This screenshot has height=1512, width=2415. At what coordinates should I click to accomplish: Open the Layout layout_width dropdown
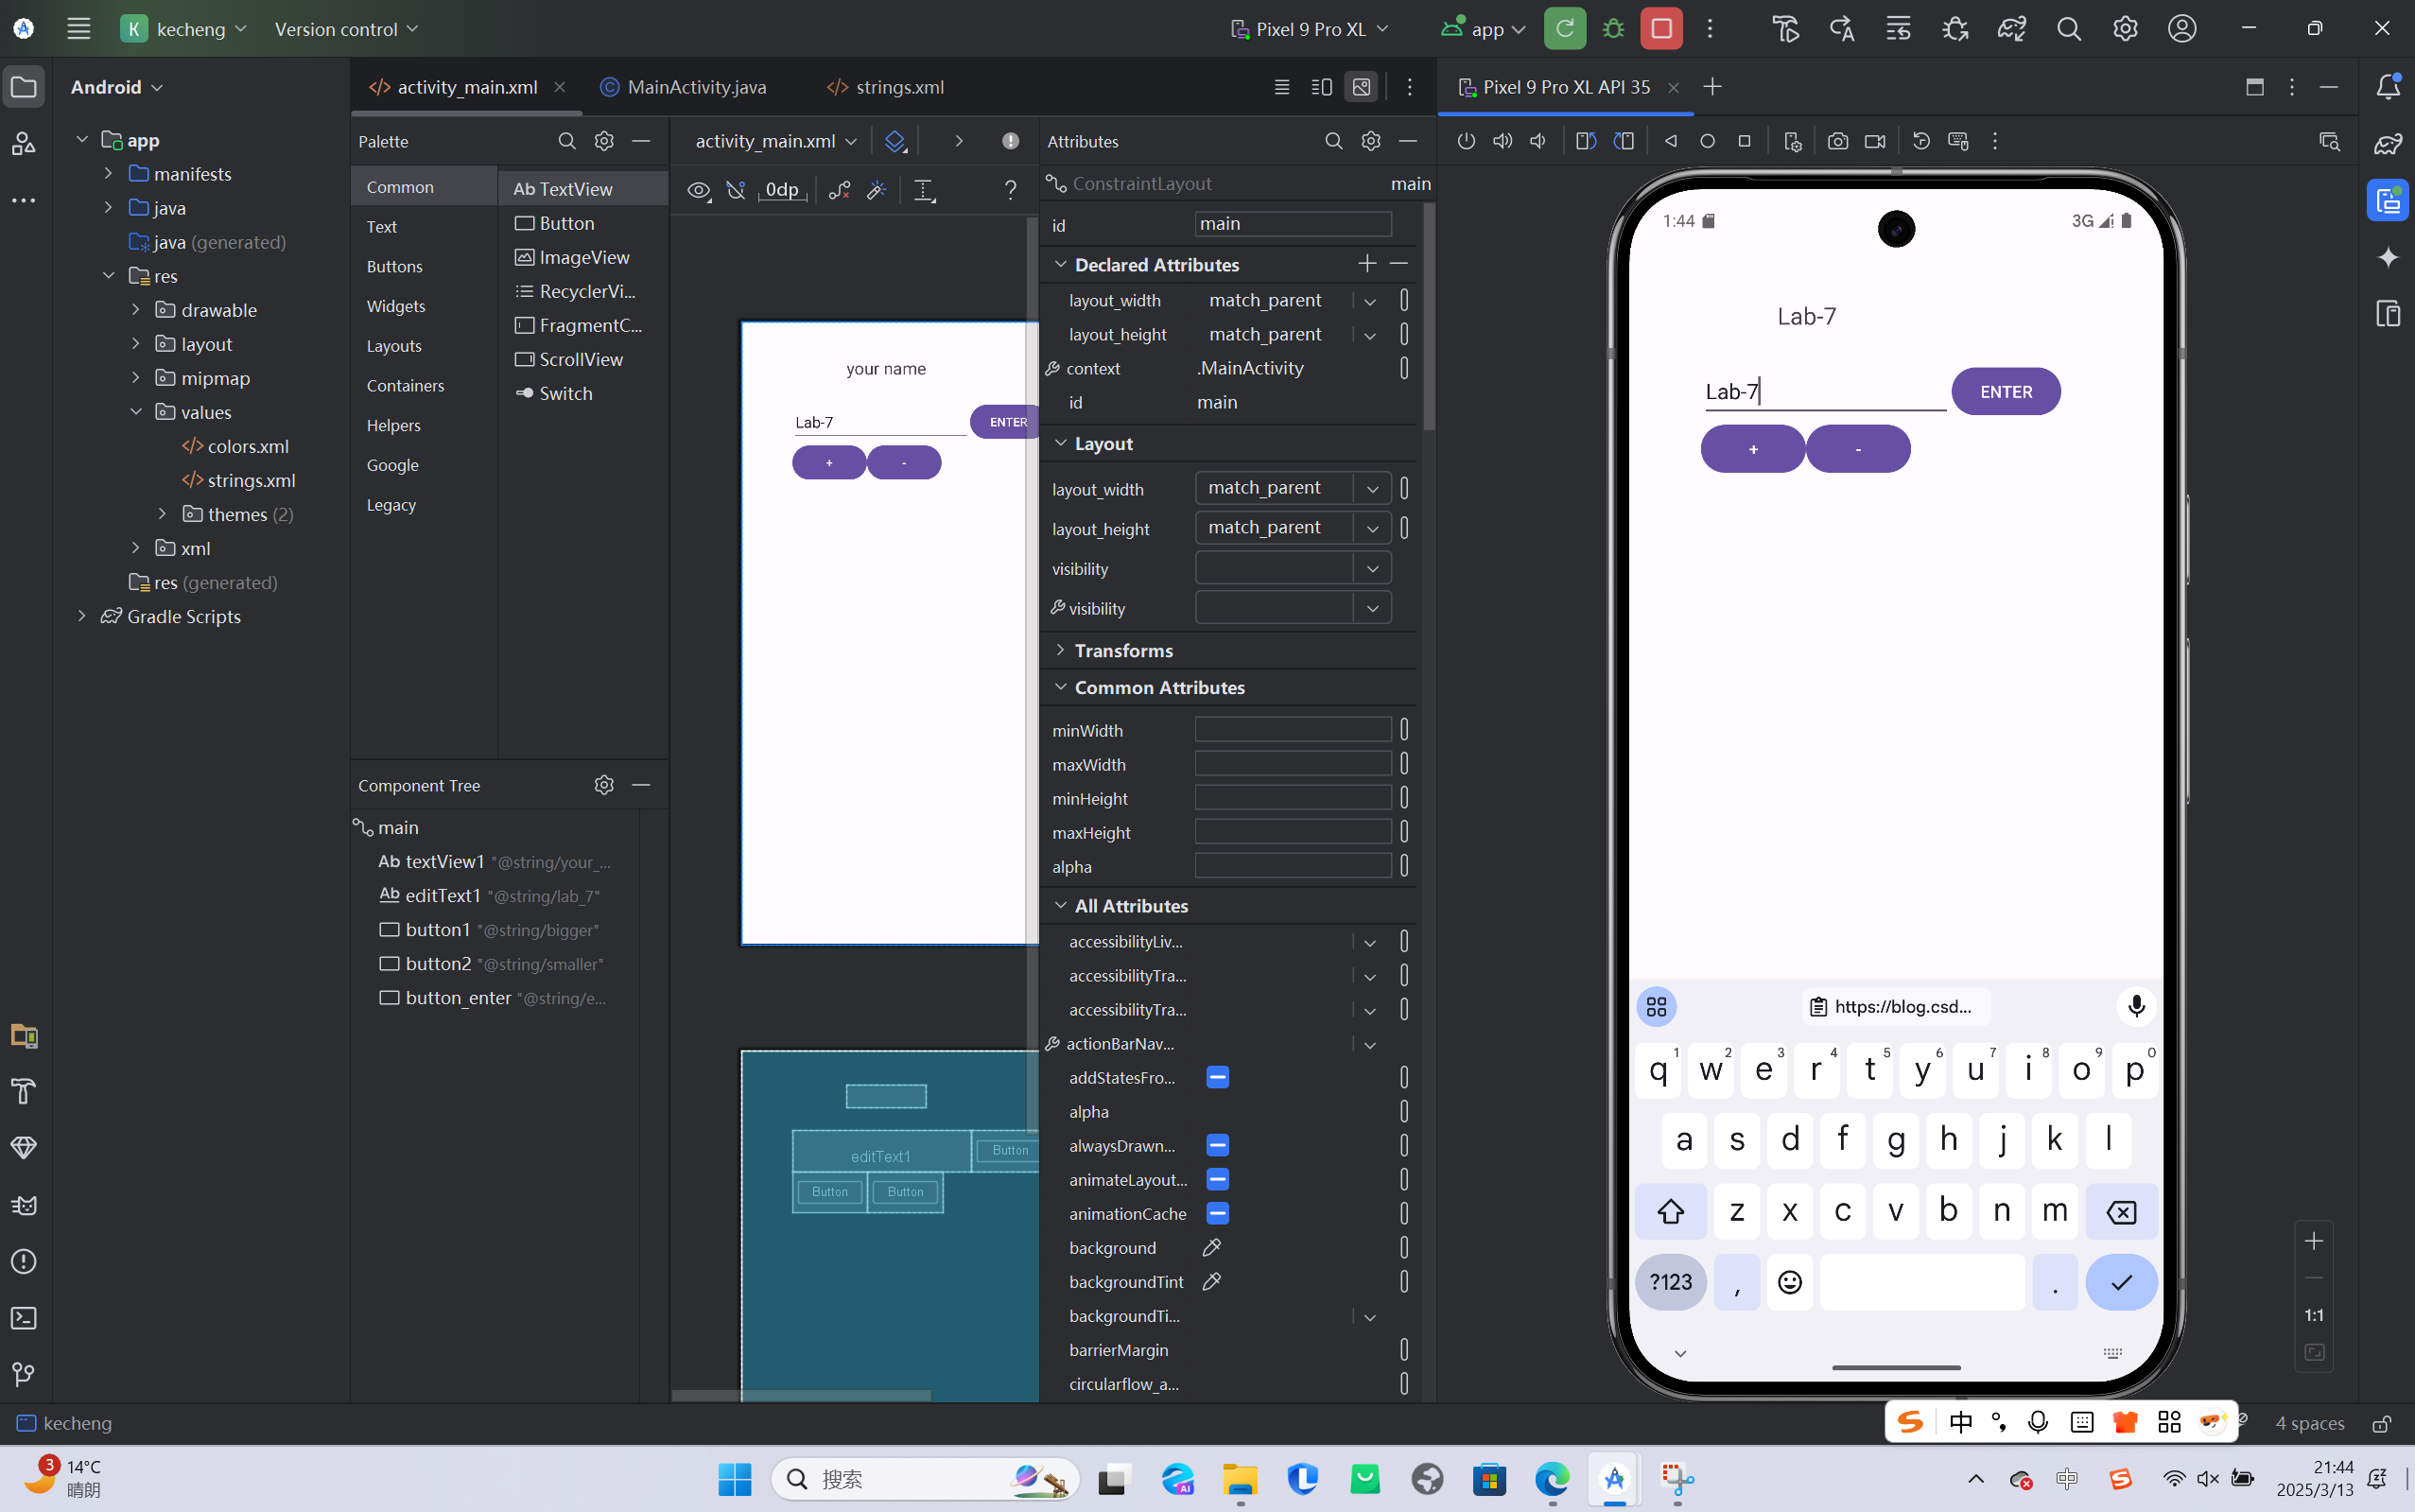click(1372, 488)
